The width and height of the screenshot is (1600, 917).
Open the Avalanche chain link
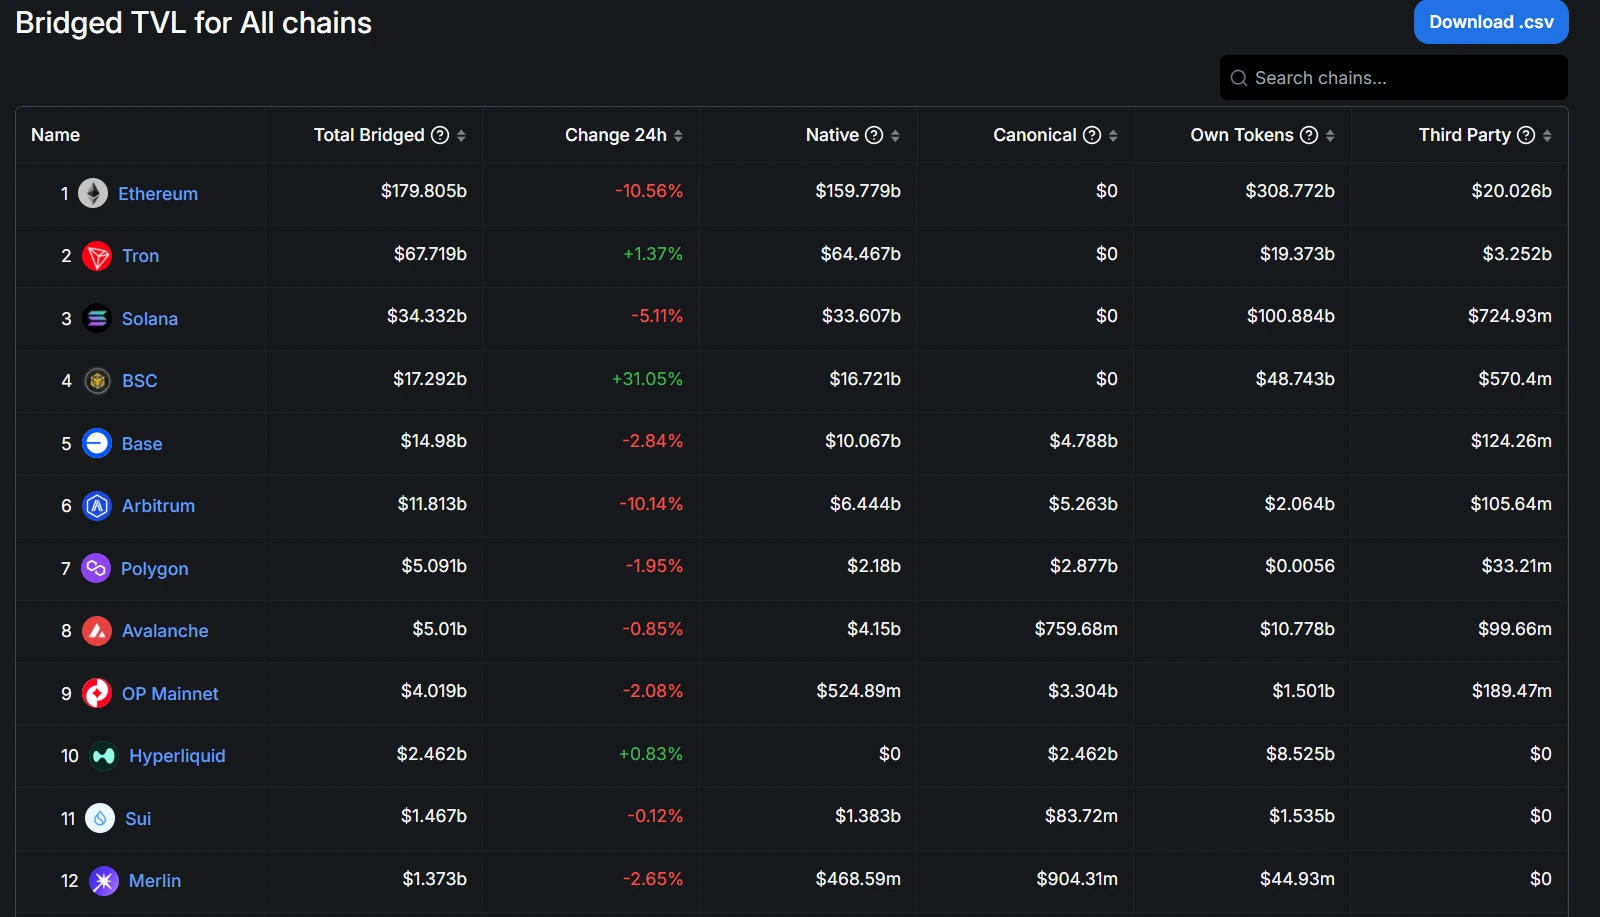165,631
